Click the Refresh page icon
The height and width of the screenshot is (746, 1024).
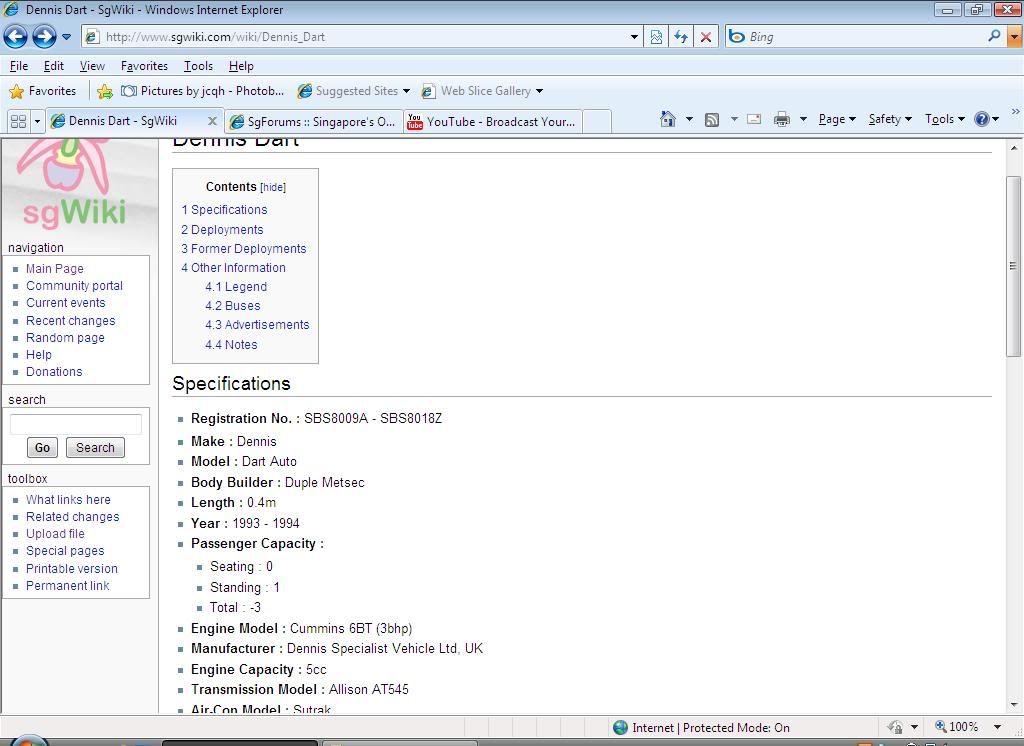tap(681, 37)
